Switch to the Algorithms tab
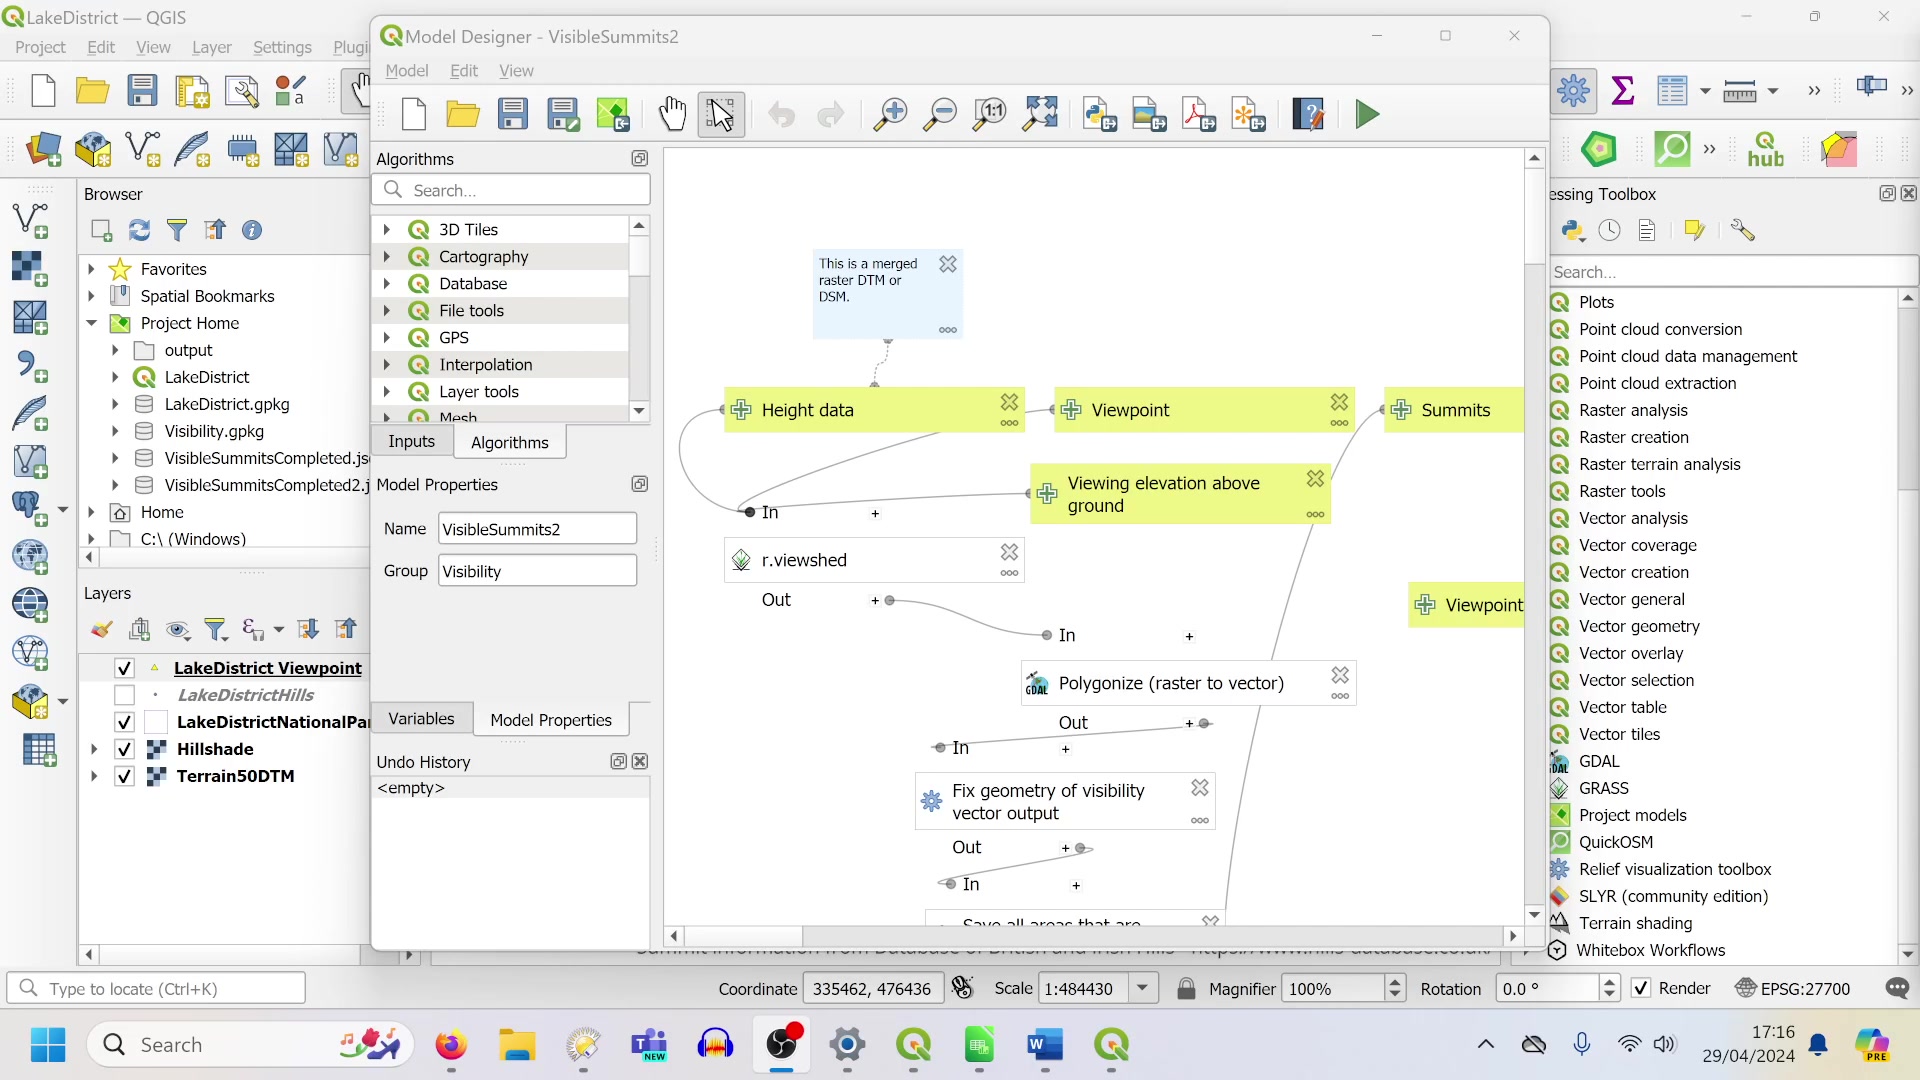 pyautogui.click(x=509, y=442)
